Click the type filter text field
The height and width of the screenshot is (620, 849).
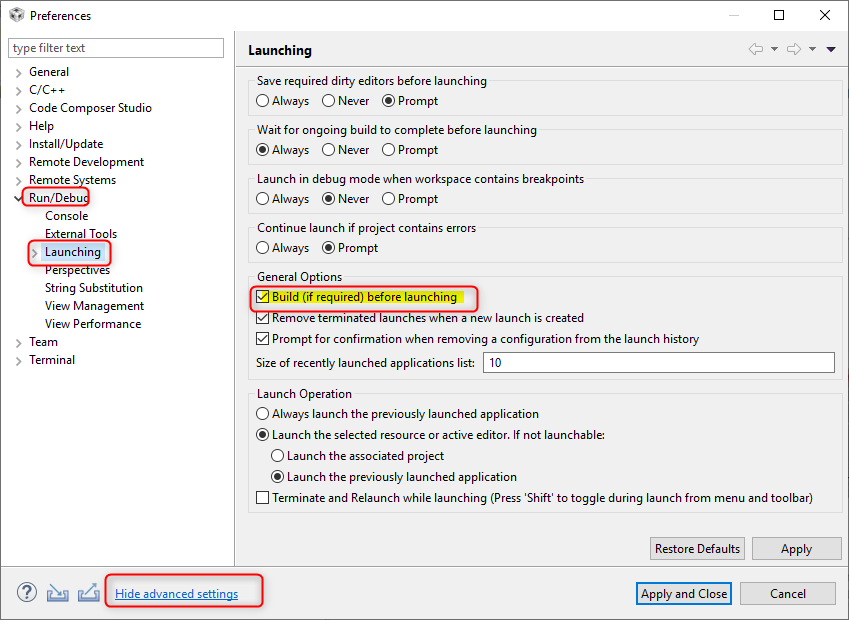pyautogui.click(x=116, y=48)
